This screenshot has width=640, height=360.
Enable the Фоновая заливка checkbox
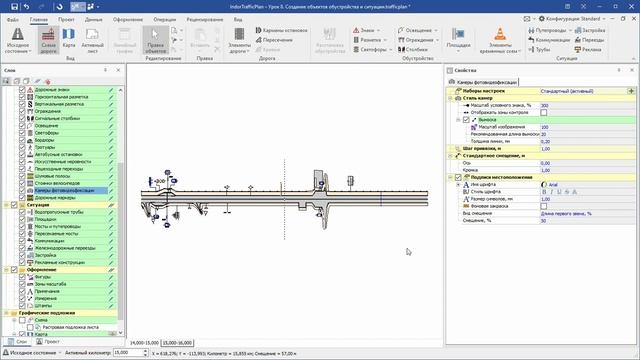coord(544,206)
